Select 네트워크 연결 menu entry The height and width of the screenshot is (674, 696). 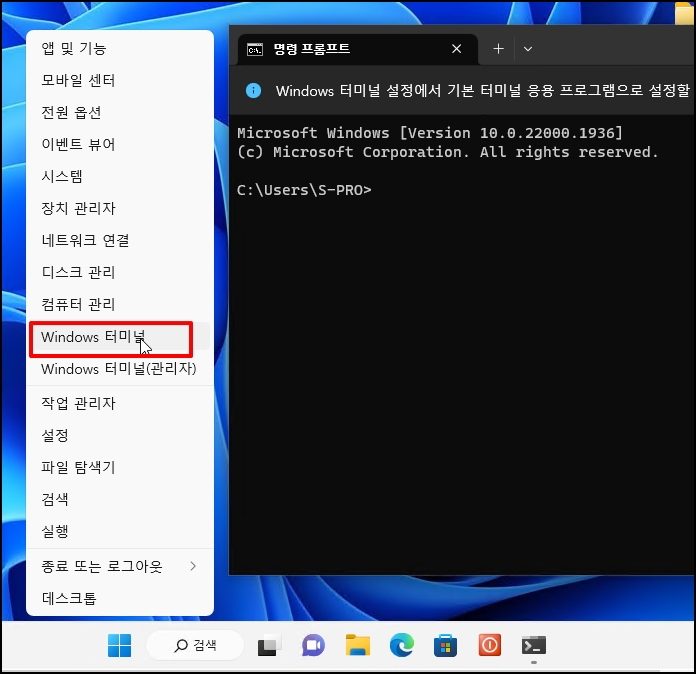coord(120,240)
